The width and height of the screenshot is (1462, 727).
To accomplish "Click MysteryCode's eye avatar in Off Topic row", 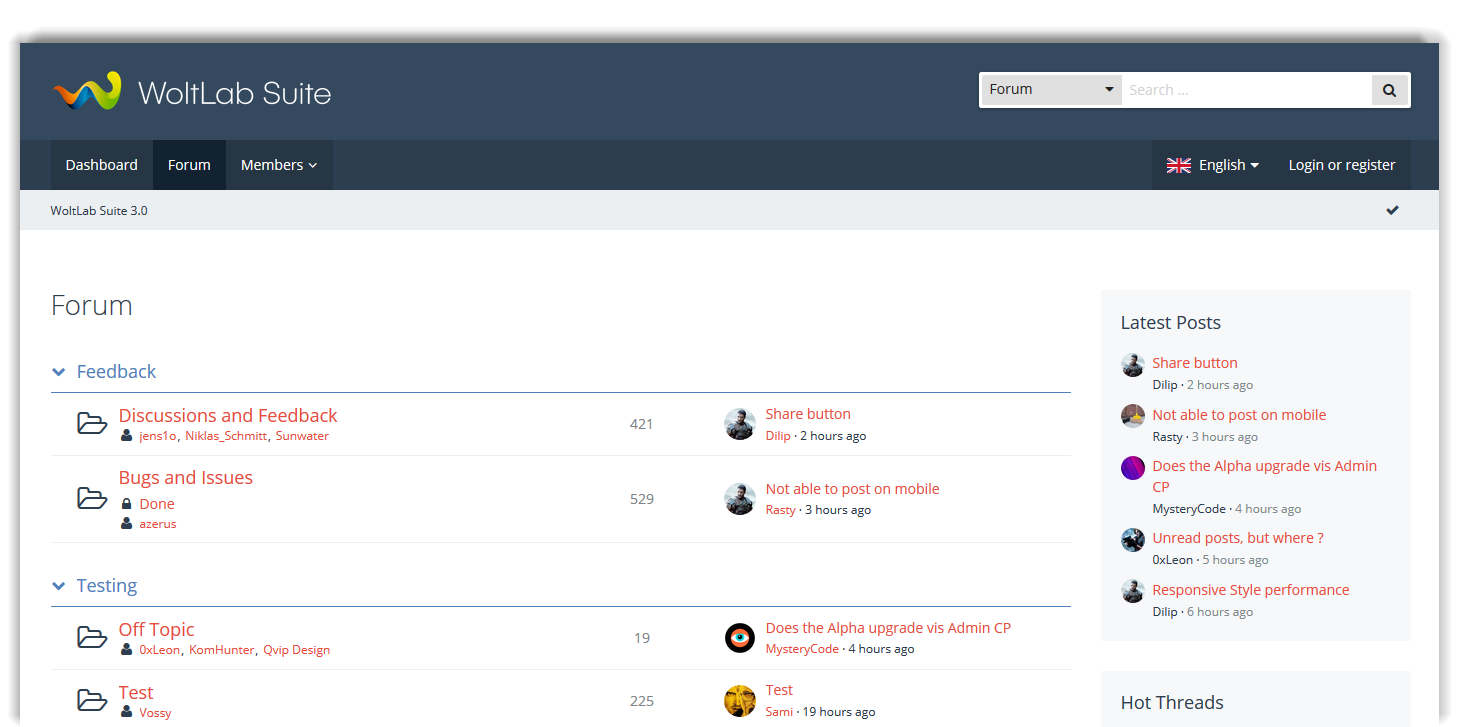I will pyautogui.click(x=740, y=638).
